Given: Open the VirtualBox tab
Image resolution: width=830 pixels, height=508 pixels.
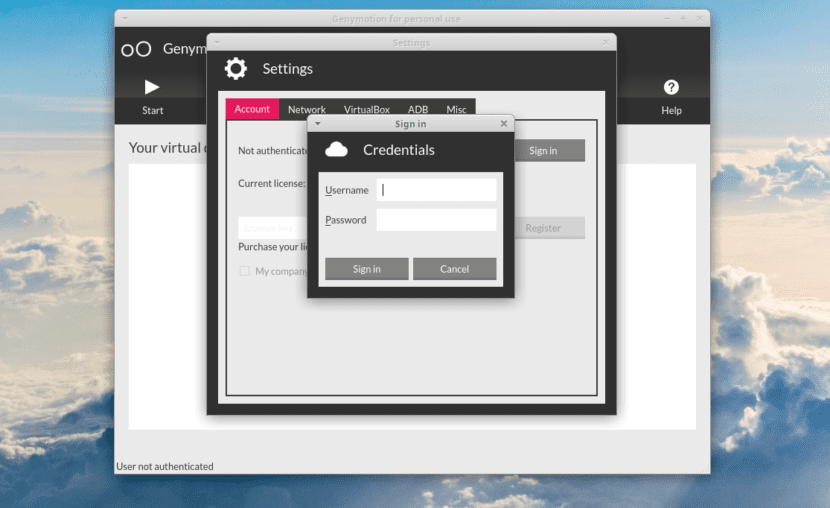Looking at the screenshot, I should [x=367, y=110].
